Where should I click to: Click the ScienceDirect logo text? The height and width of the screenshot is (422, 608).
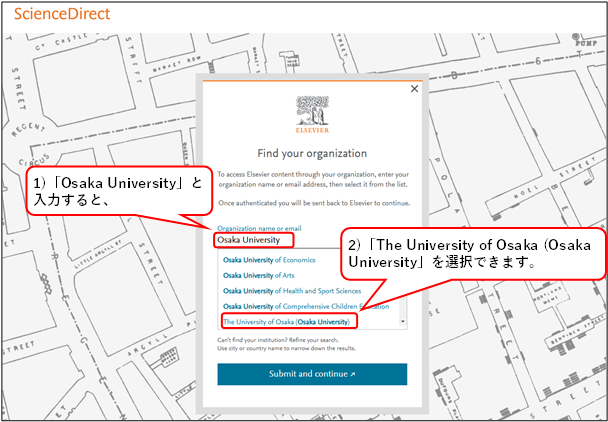point(62,15)
